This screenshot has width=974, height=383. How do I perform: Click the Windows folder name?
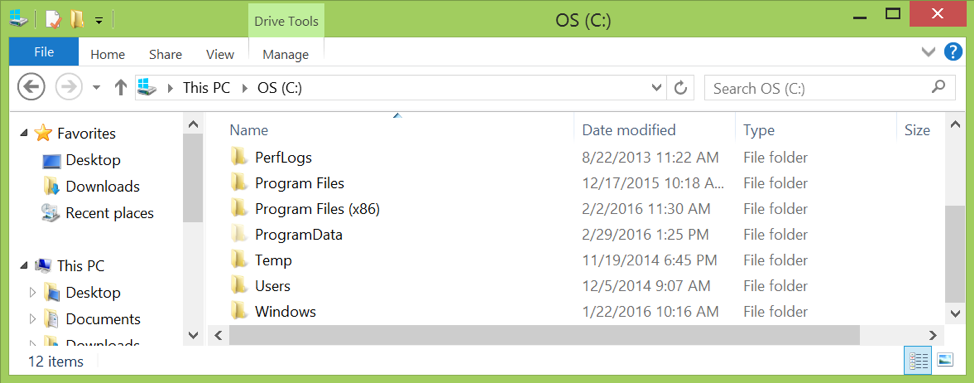pos(286,312)
